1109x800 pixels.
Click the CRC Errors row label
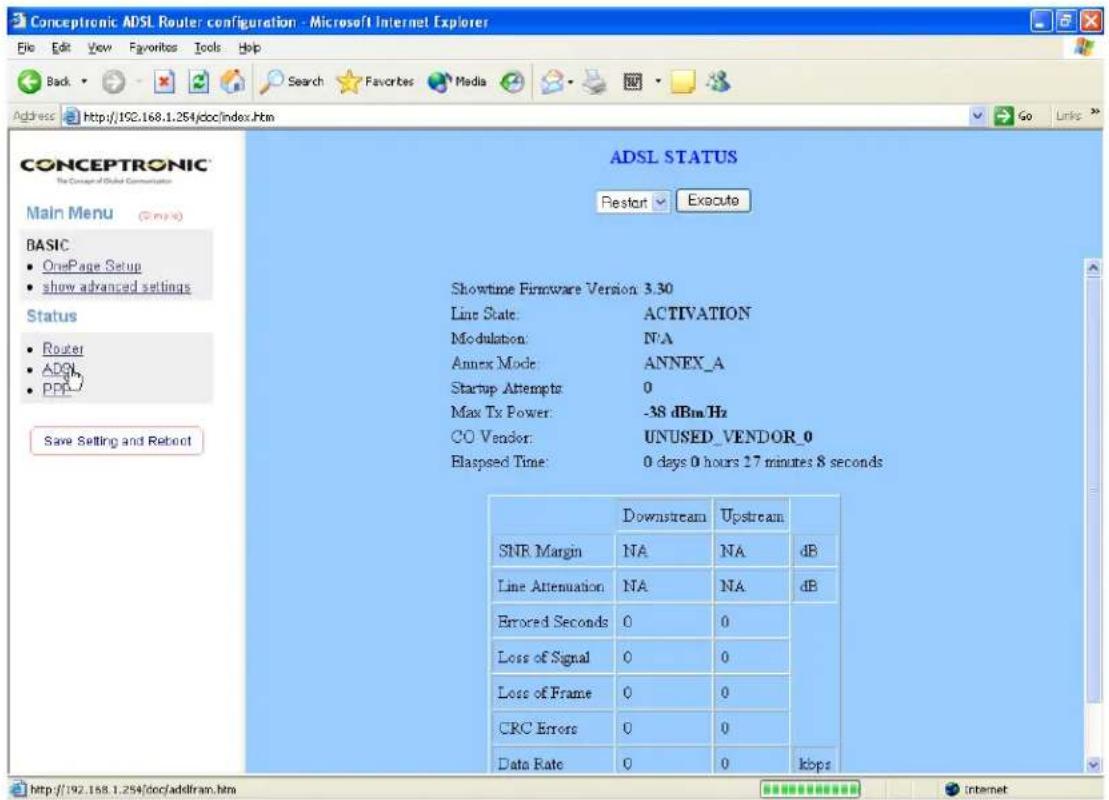(x=538, y=728)
